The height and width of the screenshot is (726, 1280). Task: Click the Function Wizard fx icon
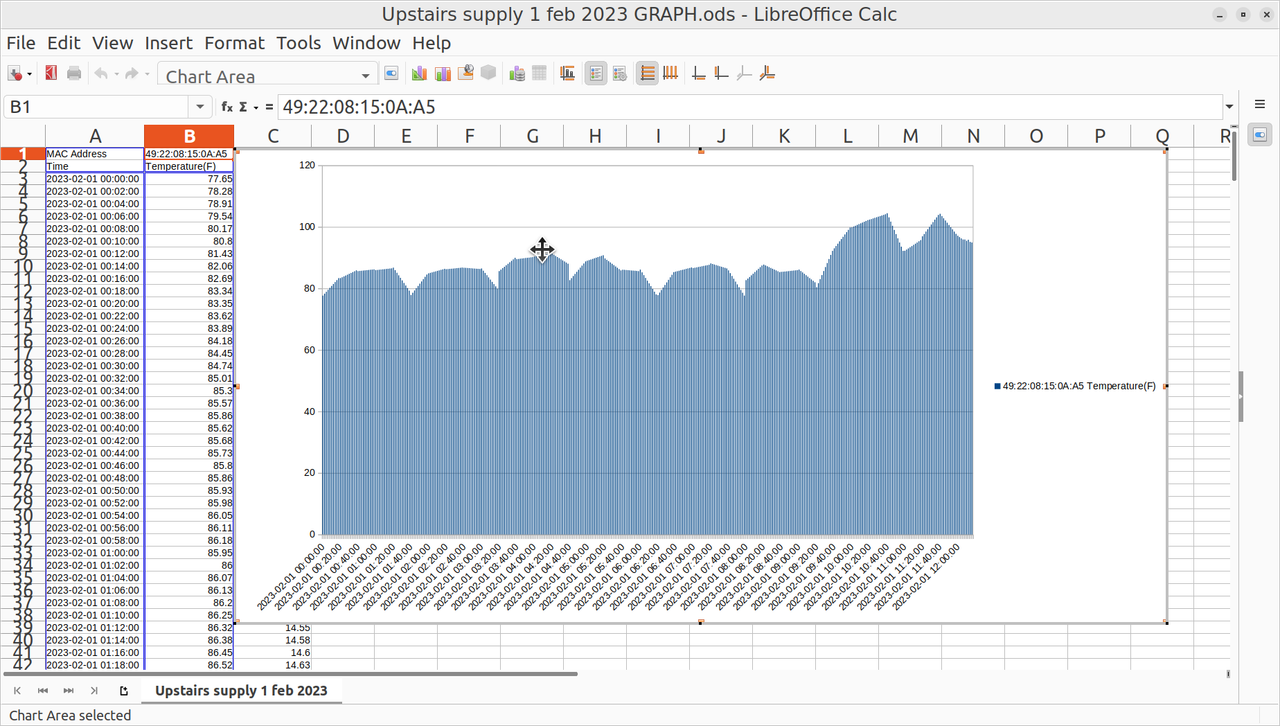(227, 107)
